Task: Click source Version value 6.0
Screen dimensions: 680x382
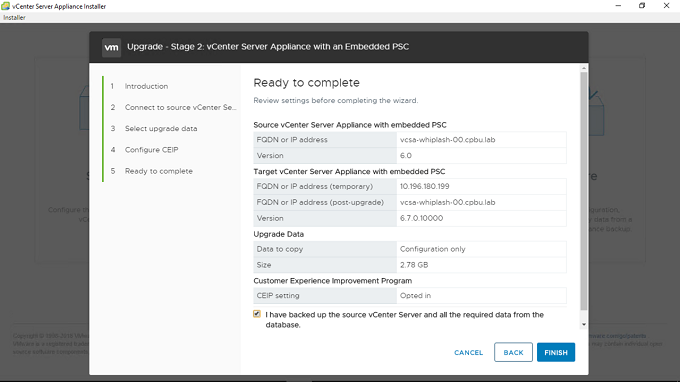Action: point(405,156)
